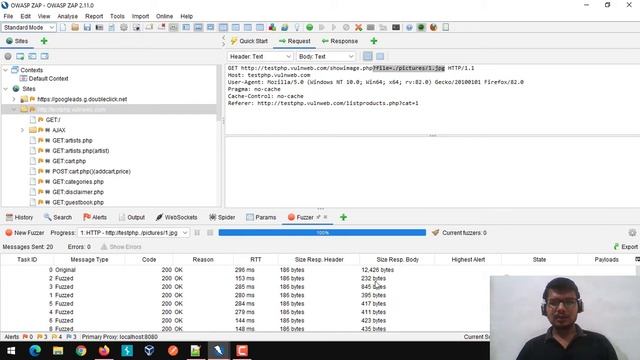Click the Firefox icon in taskbar
The image size is (640, 360).
[x=104, y=351]
